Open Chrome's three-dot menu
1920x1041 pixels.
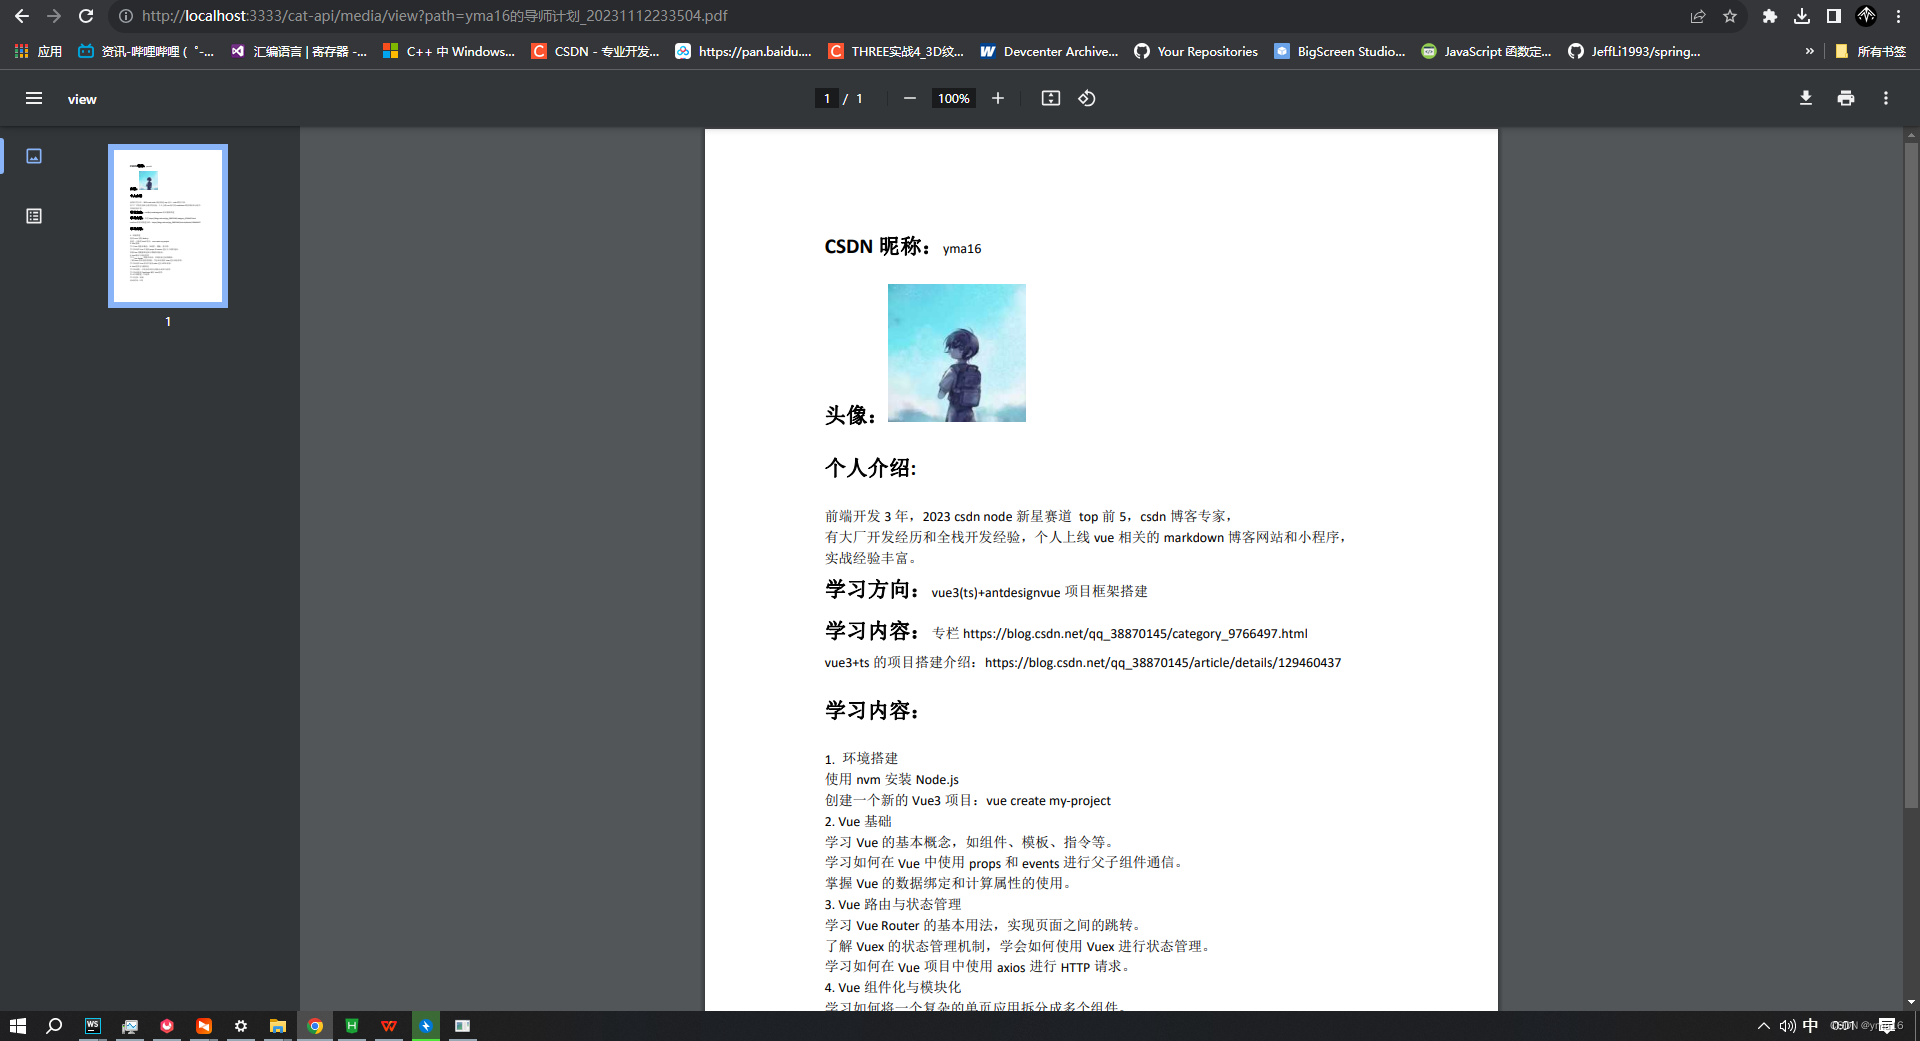[1897, 16]
